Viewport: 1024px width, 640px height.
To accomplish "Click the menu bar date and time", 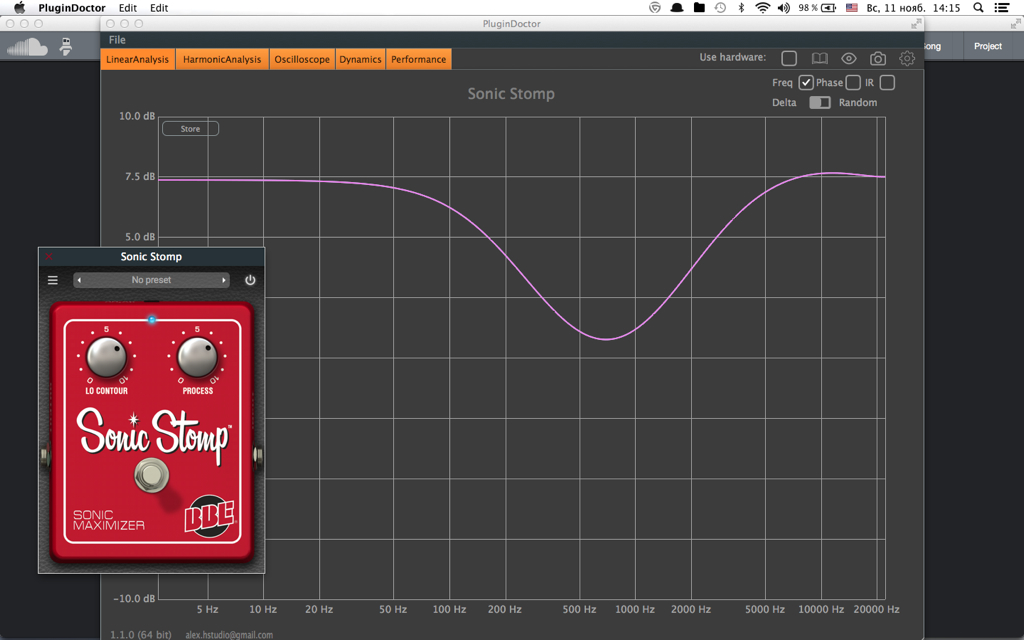I will (913, 8).
